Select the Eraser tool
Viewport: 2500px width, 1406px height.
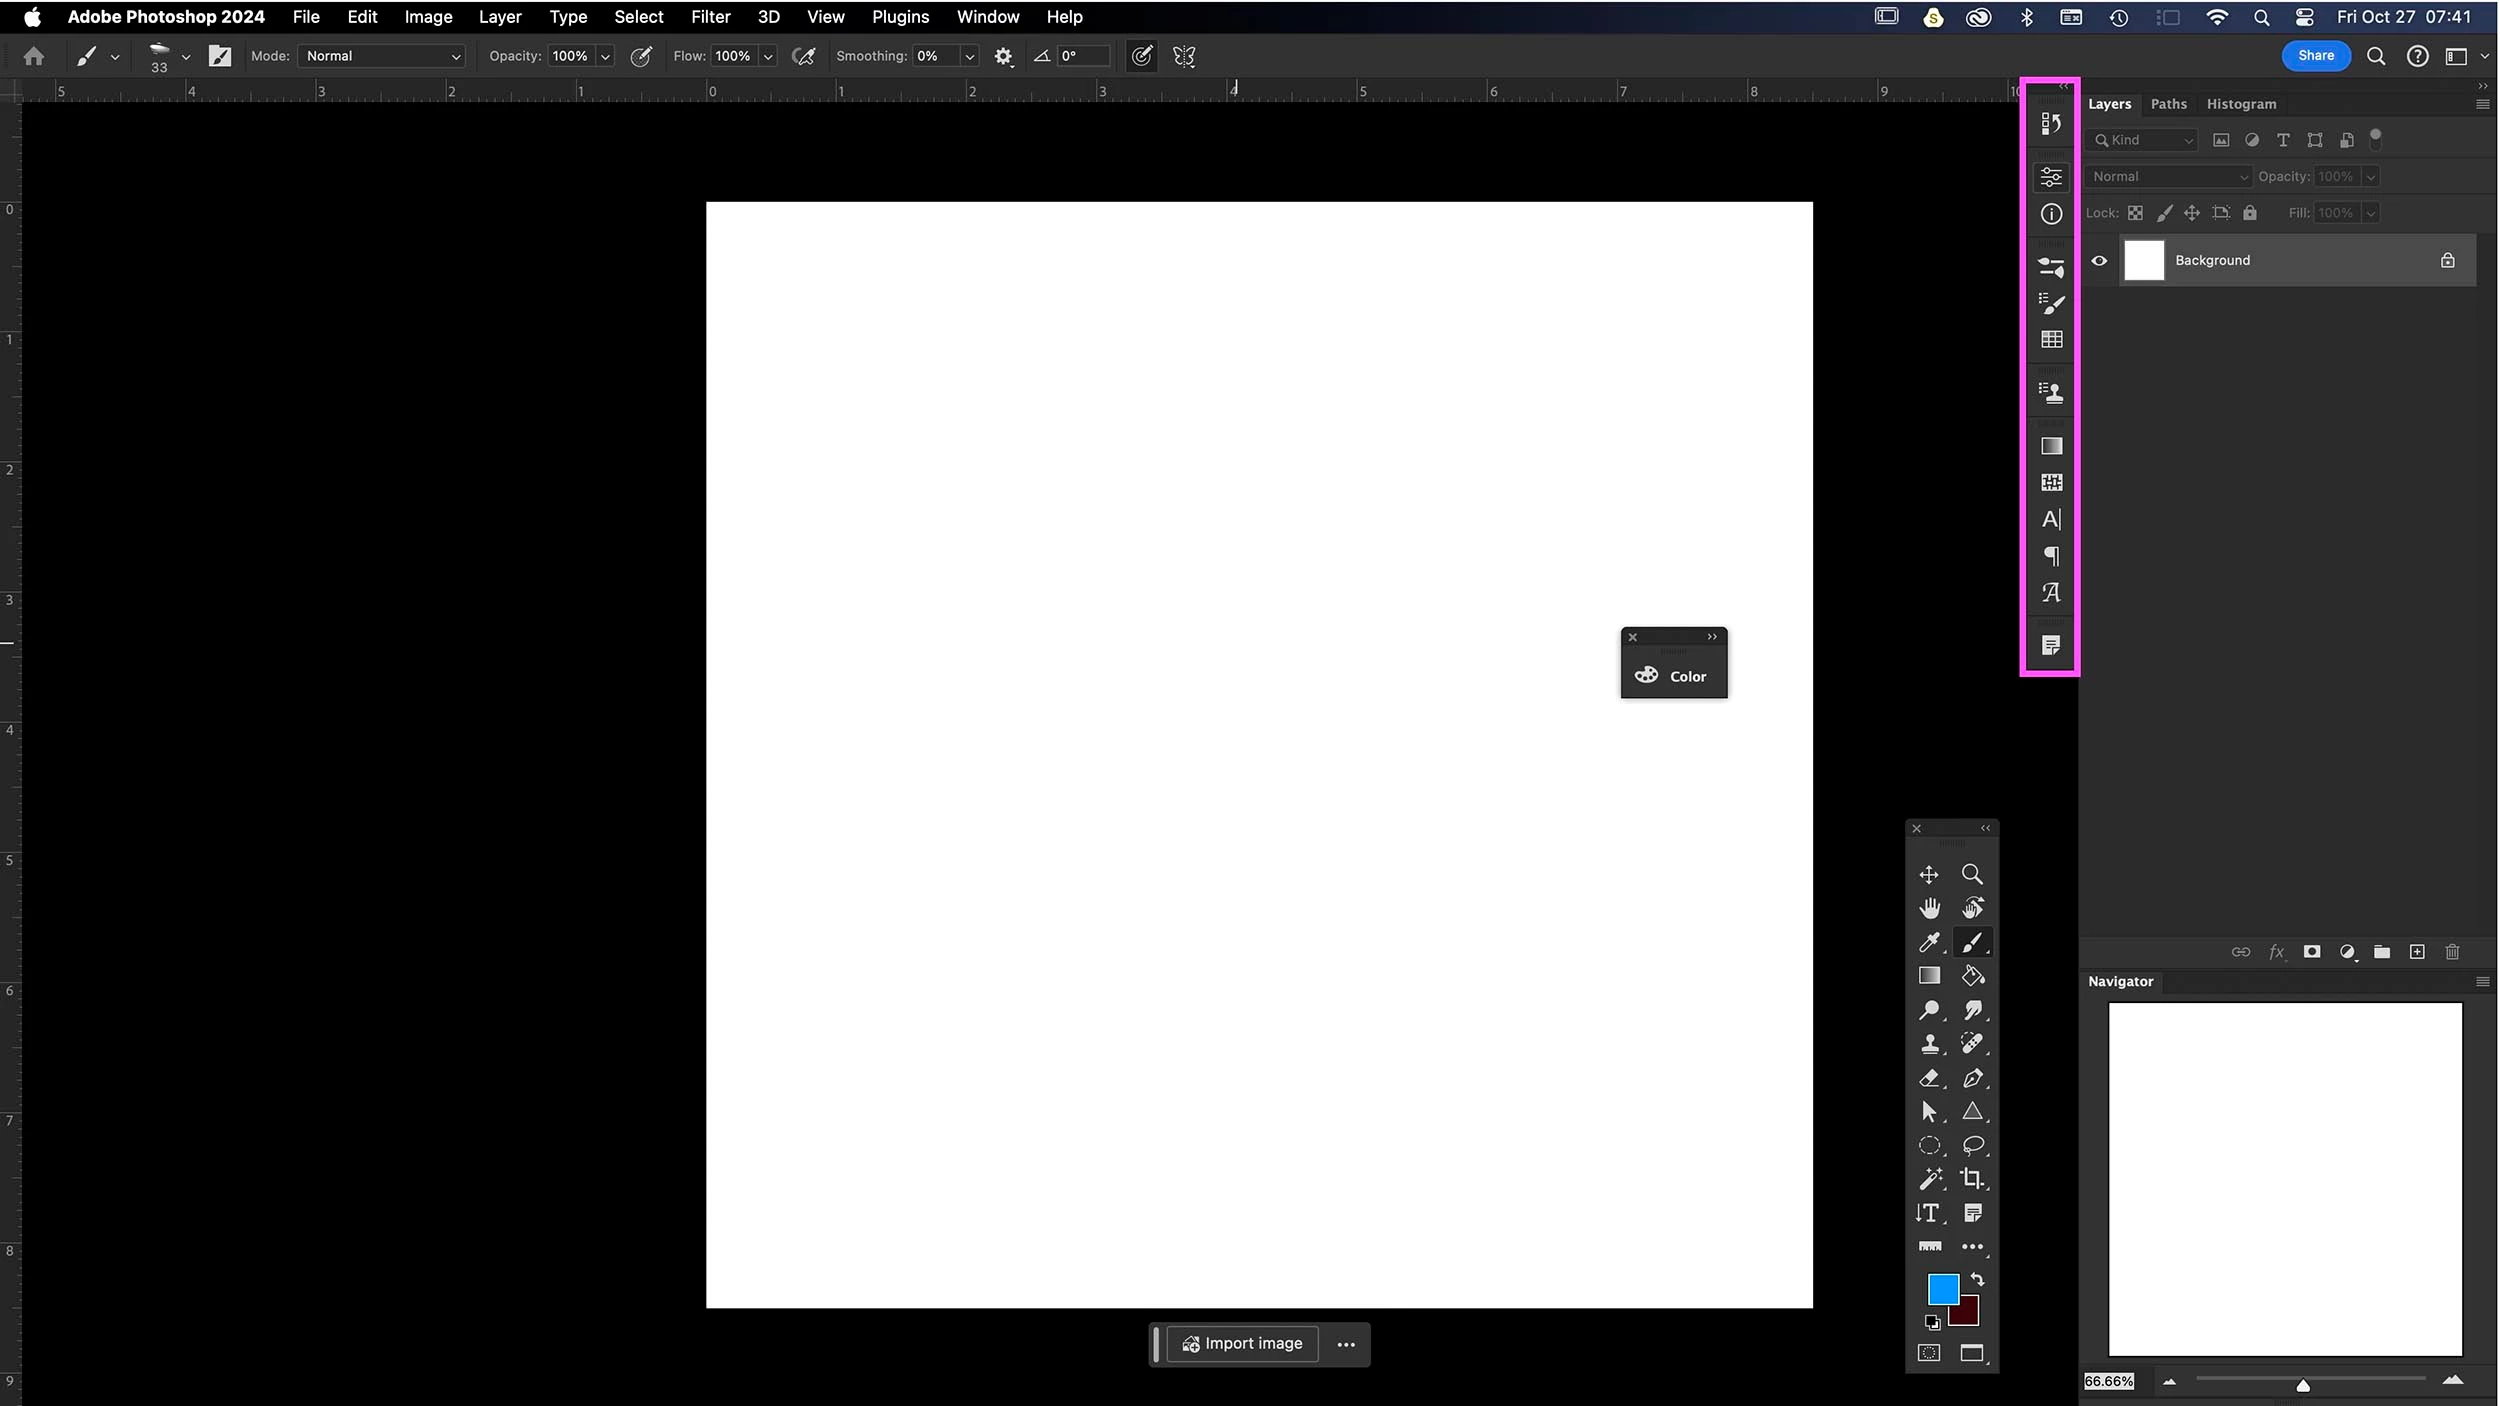point(1929,1078)
